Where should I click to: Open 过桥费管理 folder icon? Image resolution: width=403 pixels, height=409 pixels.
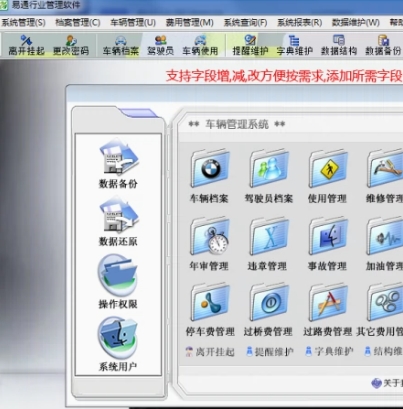coord(269,302)
